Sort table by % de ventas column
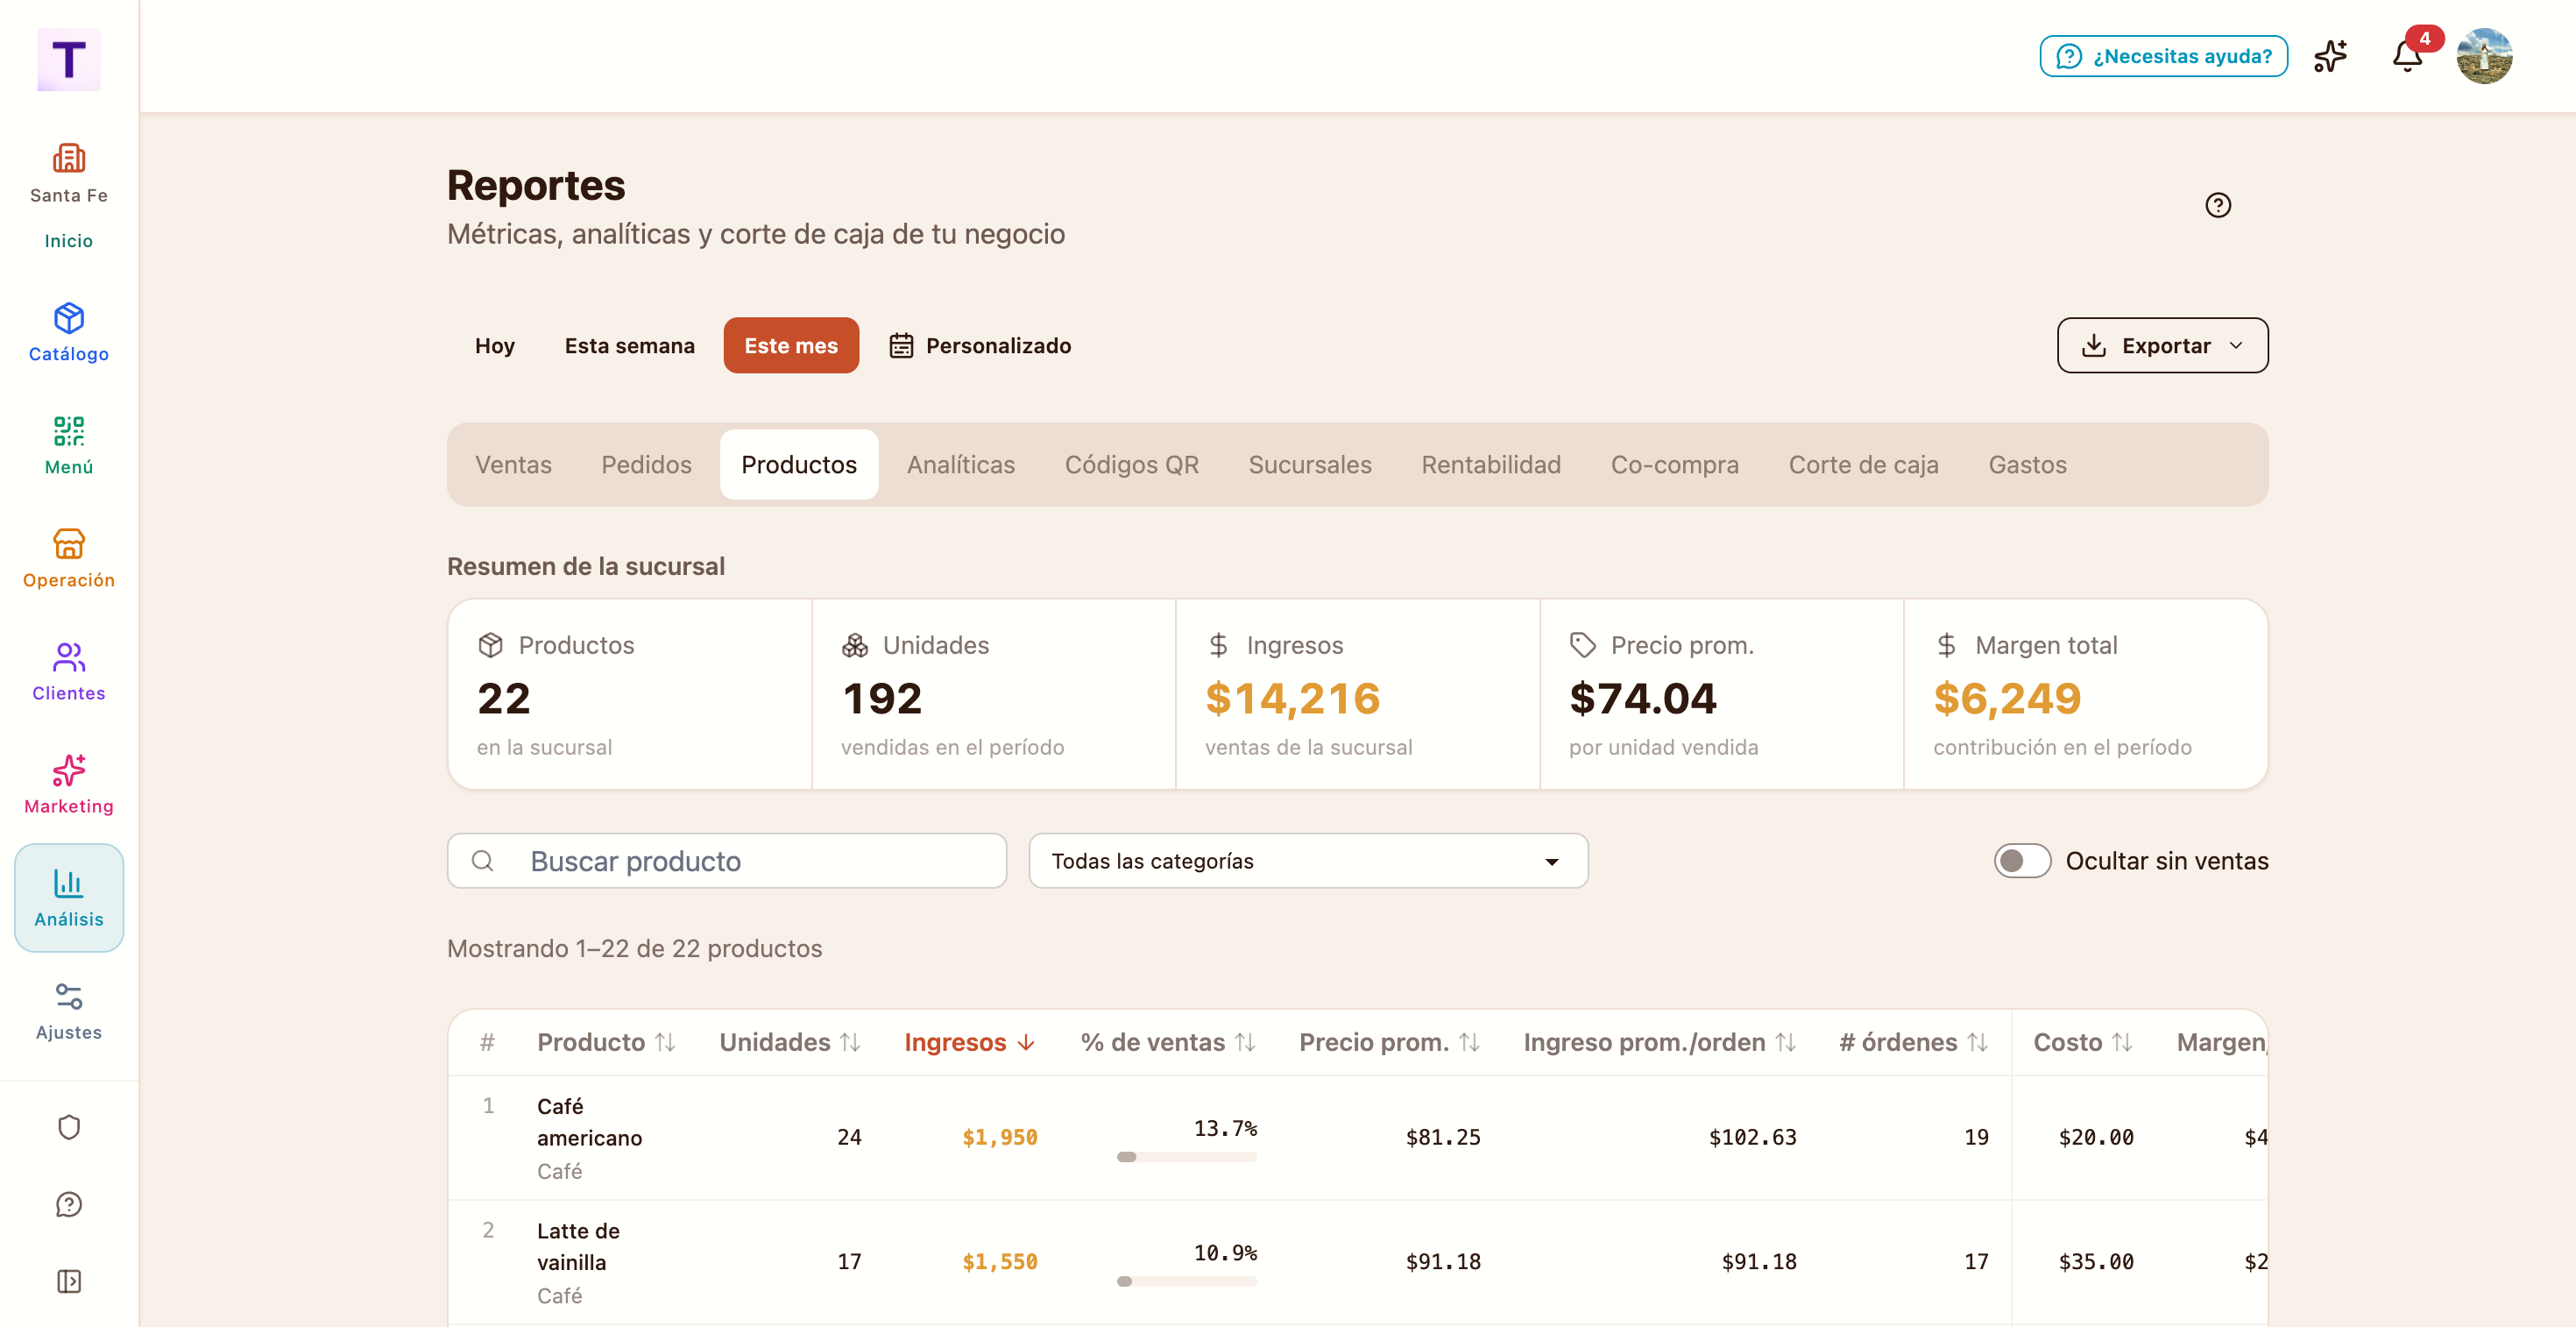 point(1168,1042)
